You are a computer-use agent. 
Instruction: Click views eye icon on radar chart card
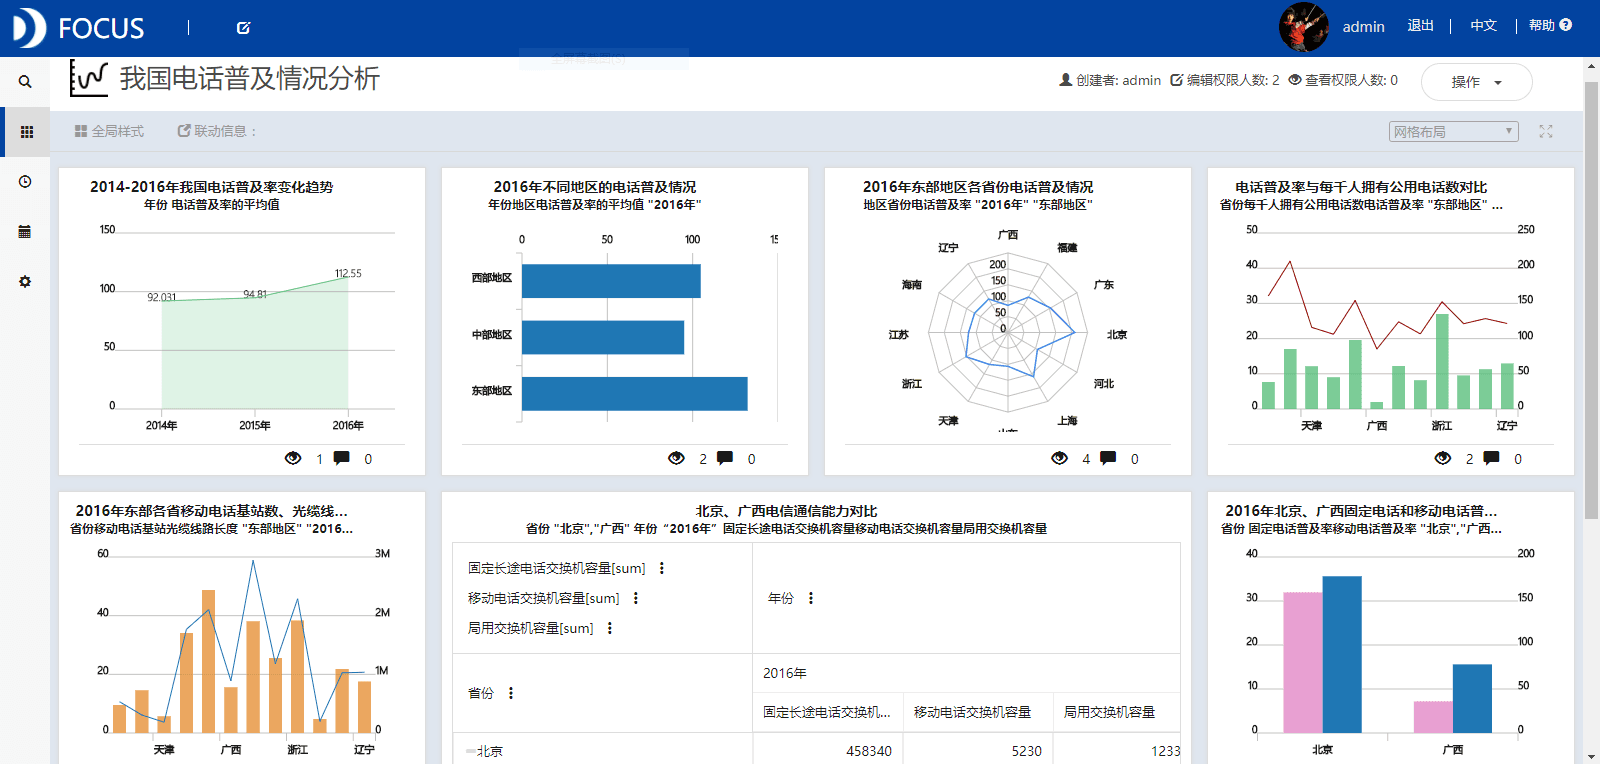pyautogui.click(x=1059, y=458)
